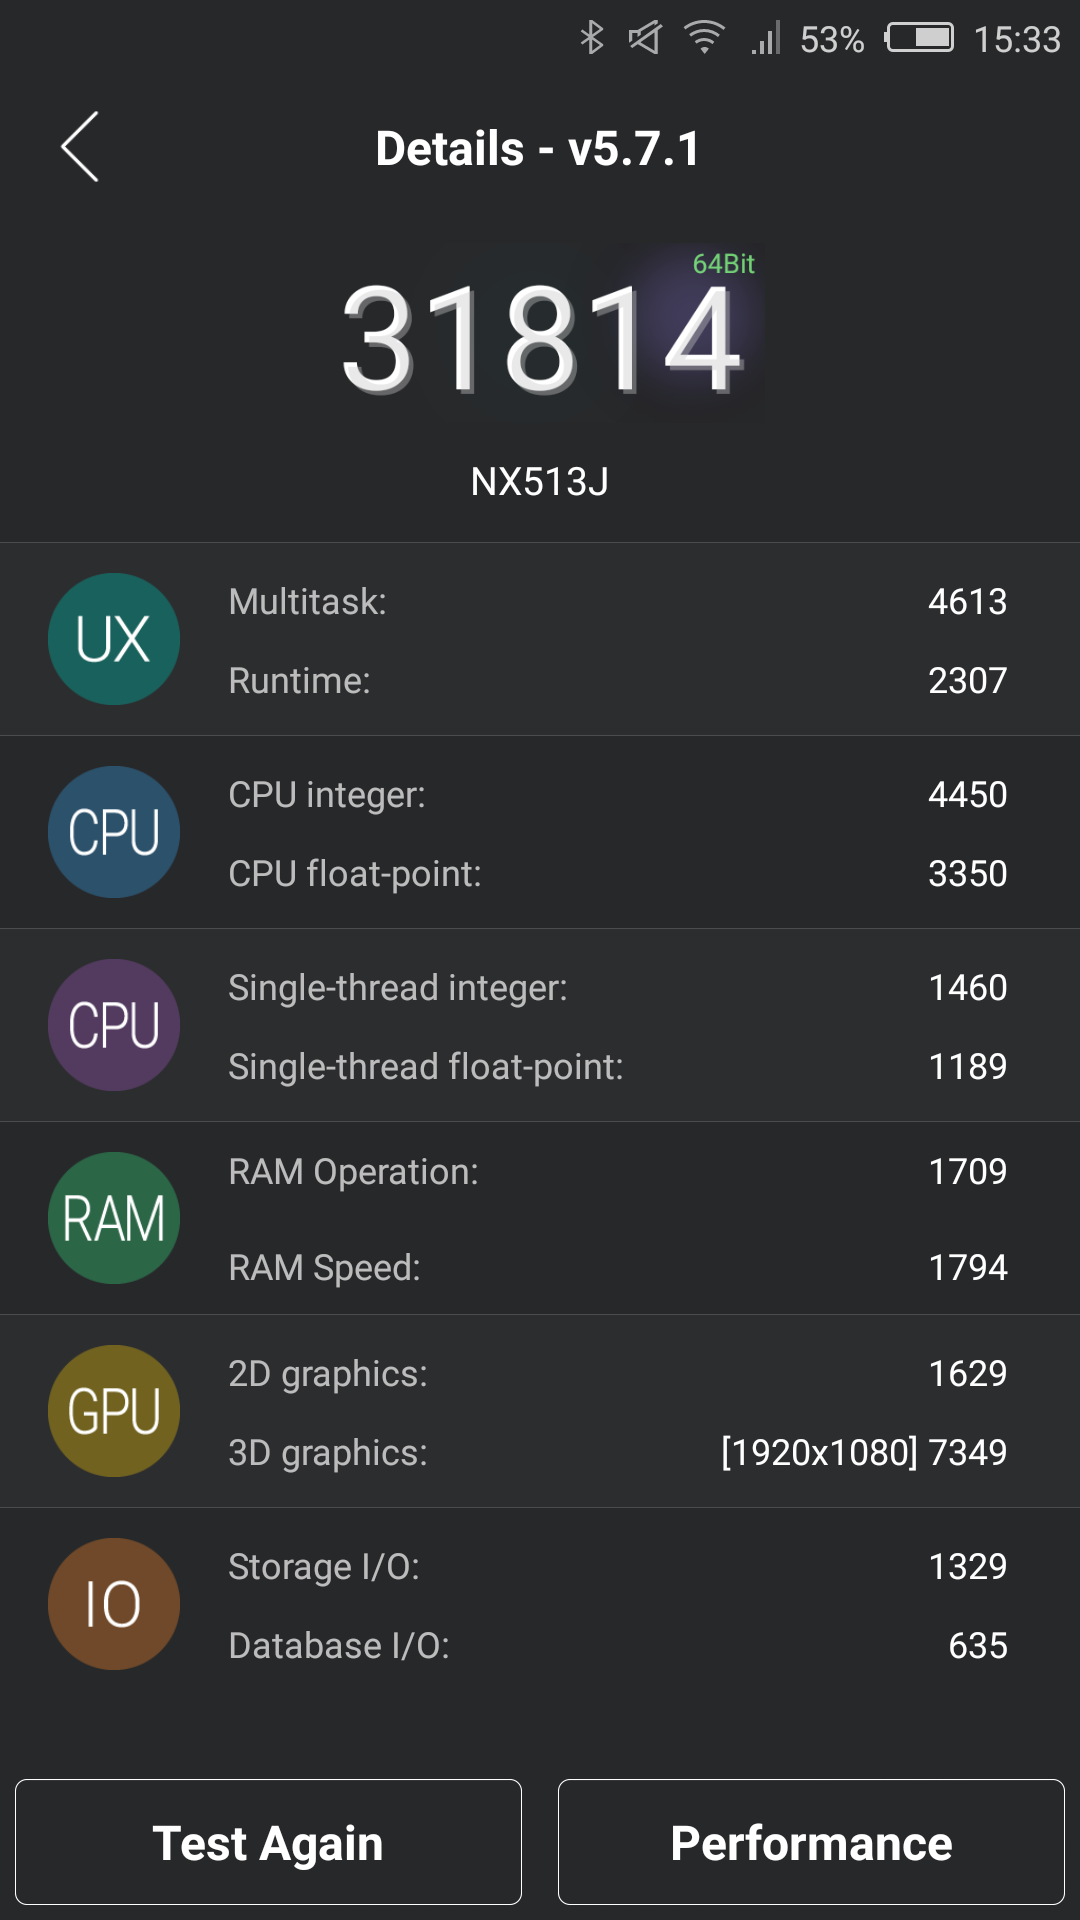Screen dimensions: 1080x1920
Task: Select the CPU float-point score row
Action: (617, 874)
